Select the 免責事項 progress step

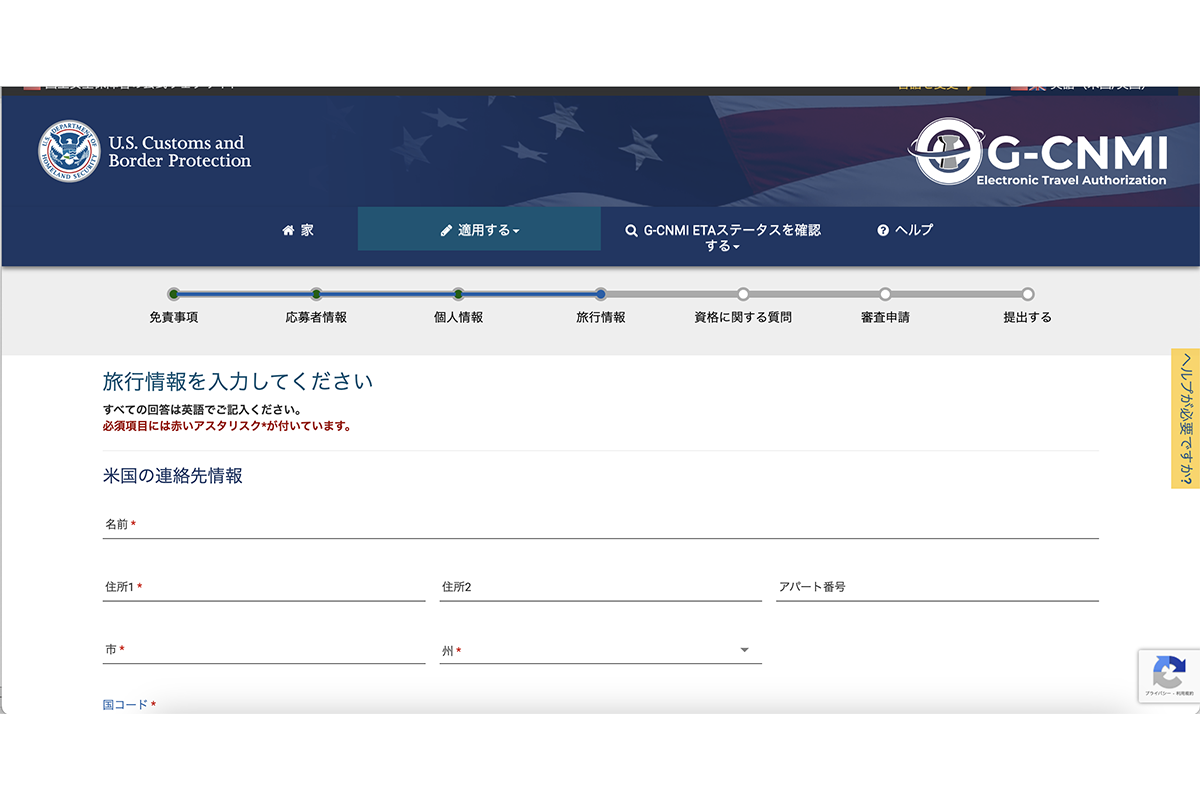174,294
